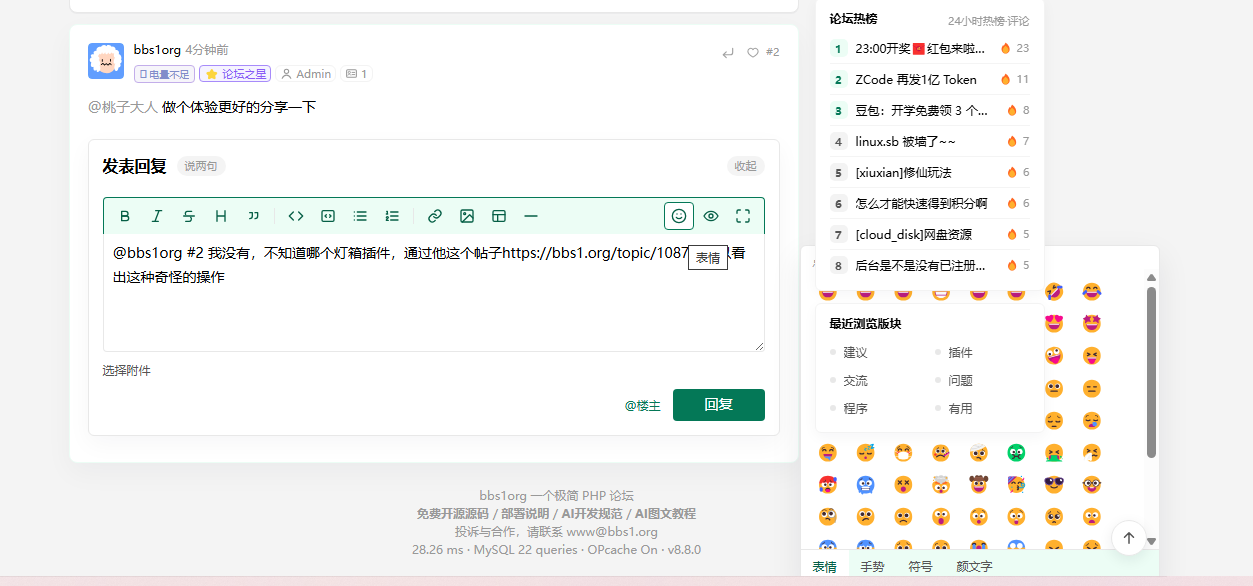Open the 插件 board
The image size is (1253, 586).
[x=960, y=353]
